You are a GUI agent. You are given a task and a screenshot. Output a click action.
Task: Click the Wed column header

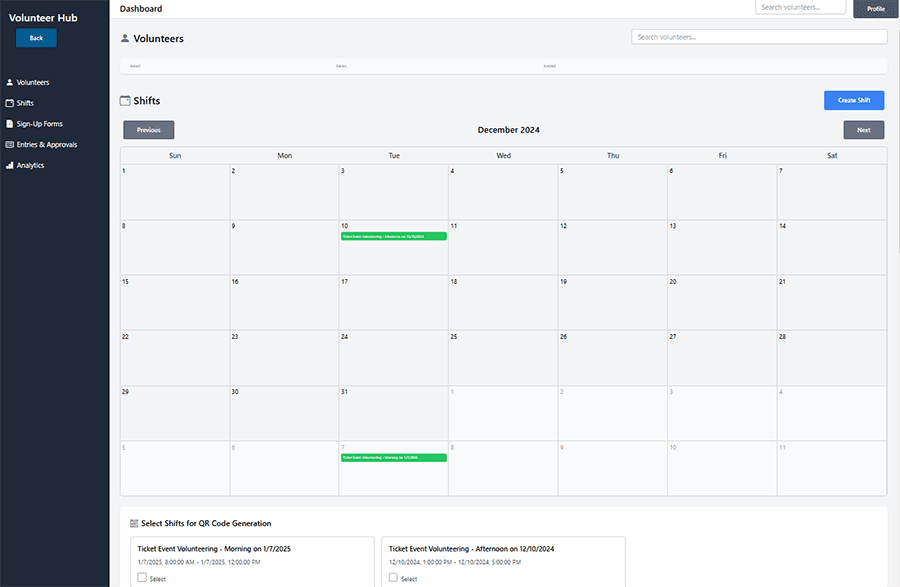coord(503,156)
